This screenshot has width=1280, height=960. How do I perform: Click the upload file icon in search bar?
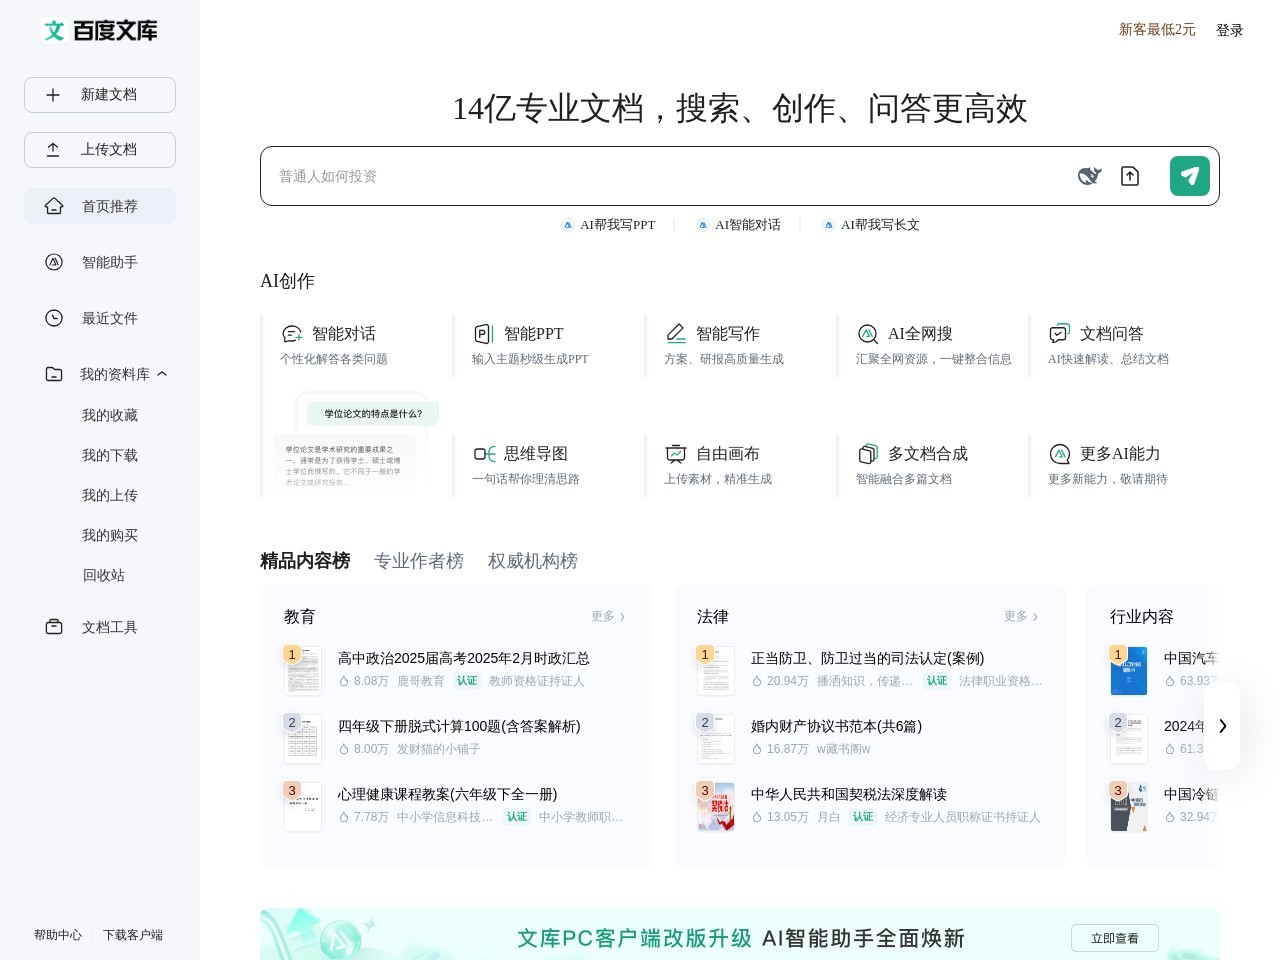(1130, 176)
